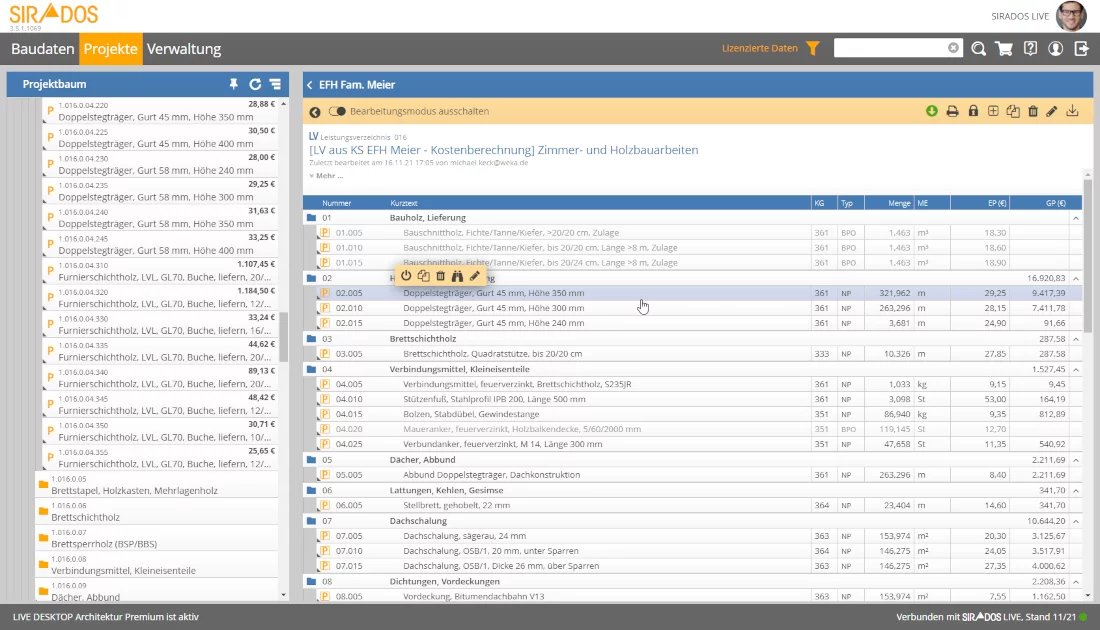Screen dimensions: 1100x630
Task: Click power toggle icon in row popup
Action: click(406, 276)
